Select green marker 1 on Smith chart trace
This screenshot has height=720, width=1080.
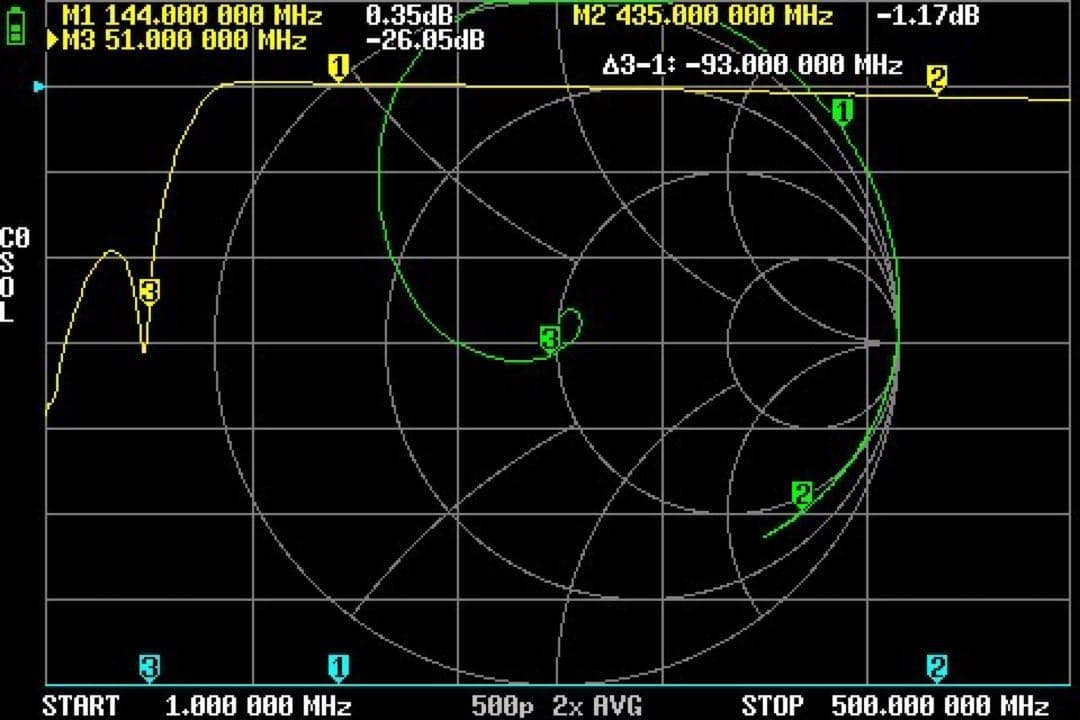[842, 112]
